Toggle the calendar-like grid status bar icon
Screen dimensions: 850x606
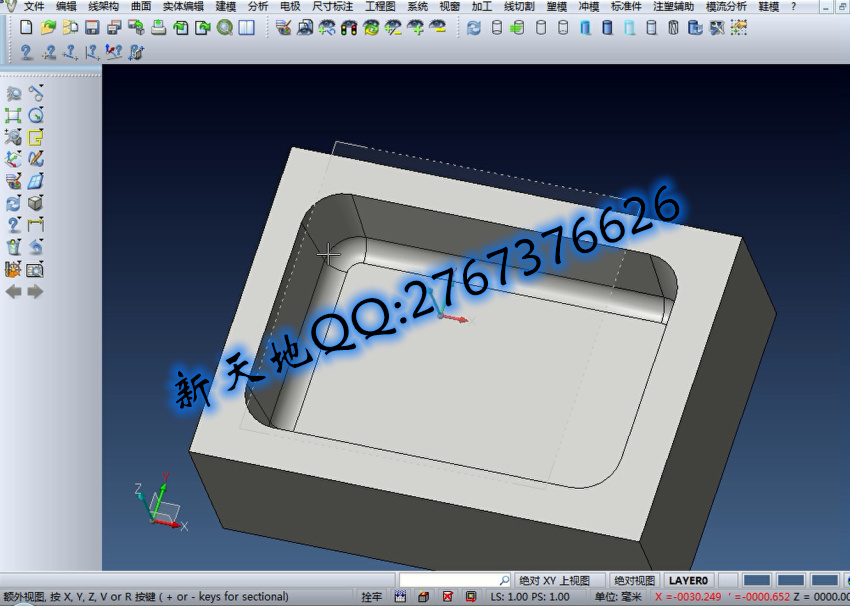[401, 597]
